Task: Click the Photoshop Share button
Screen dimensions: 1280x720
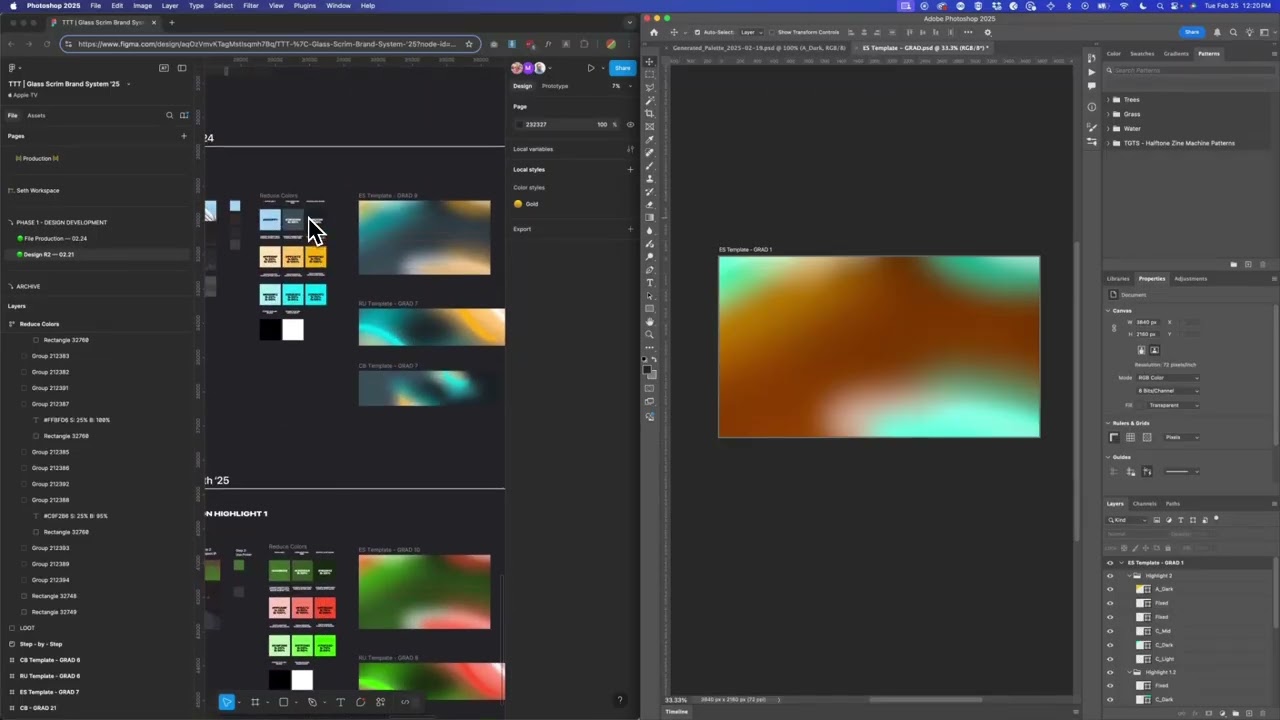Action: tap(1191, 32)
